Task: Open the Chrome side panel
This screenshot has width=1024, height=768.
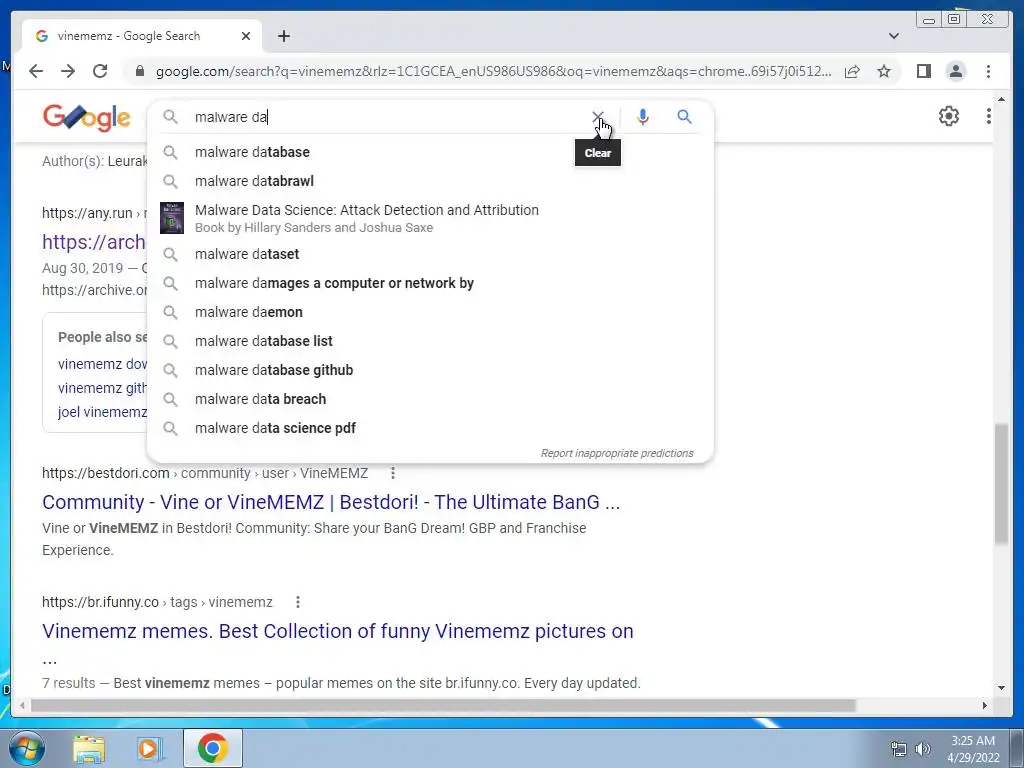Action: pos(923,71)
